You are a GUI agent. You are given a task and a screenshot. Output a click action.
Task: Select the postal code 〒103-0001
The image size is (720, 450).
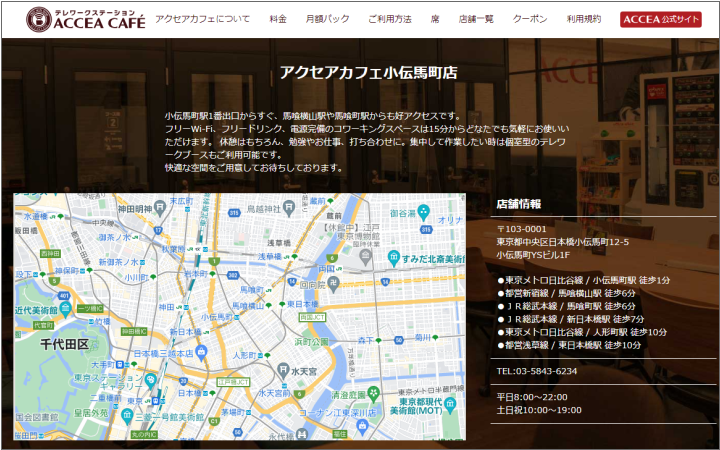(522, 229)
